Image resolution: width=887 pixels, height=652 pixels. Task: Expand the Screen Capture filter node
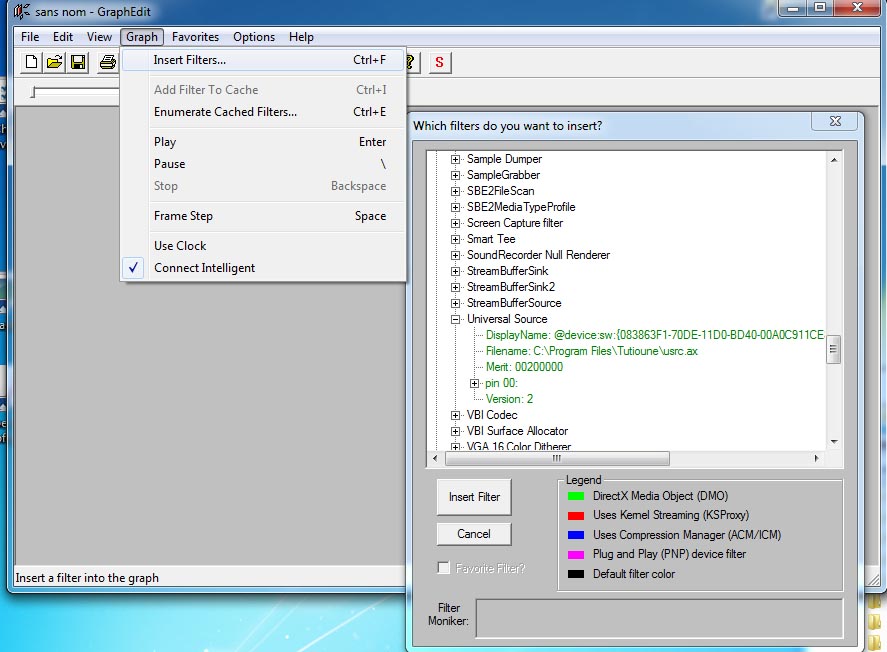(455, 223)
